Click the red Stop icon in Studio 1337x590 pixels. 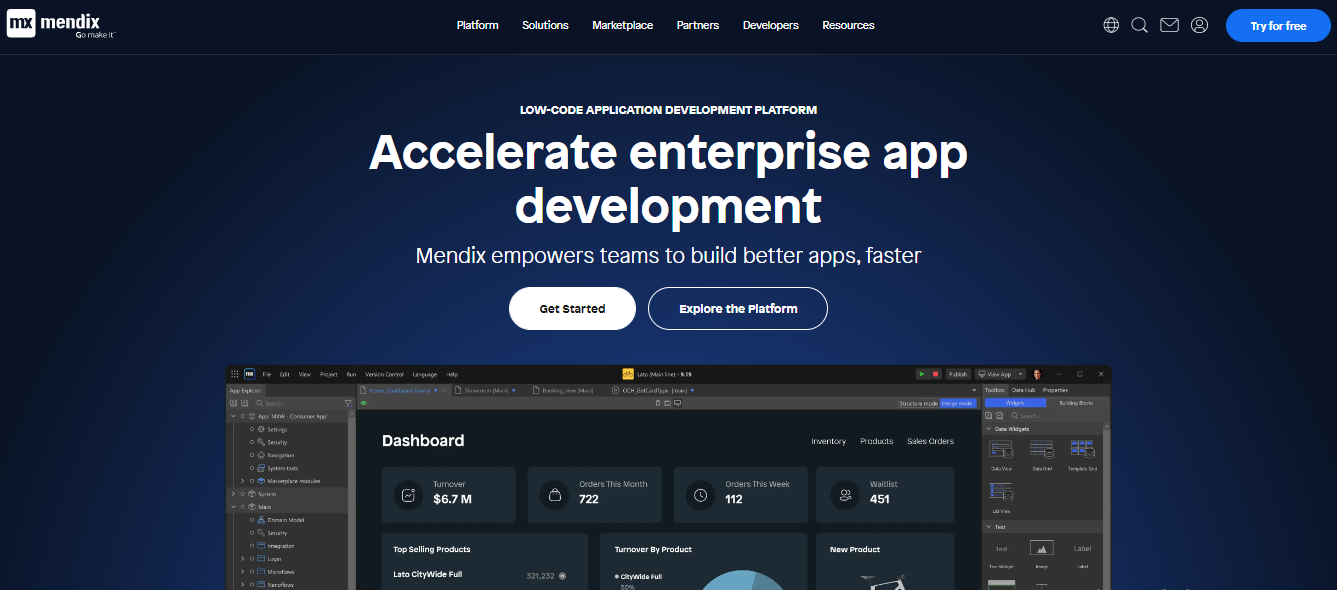[935, 374]
